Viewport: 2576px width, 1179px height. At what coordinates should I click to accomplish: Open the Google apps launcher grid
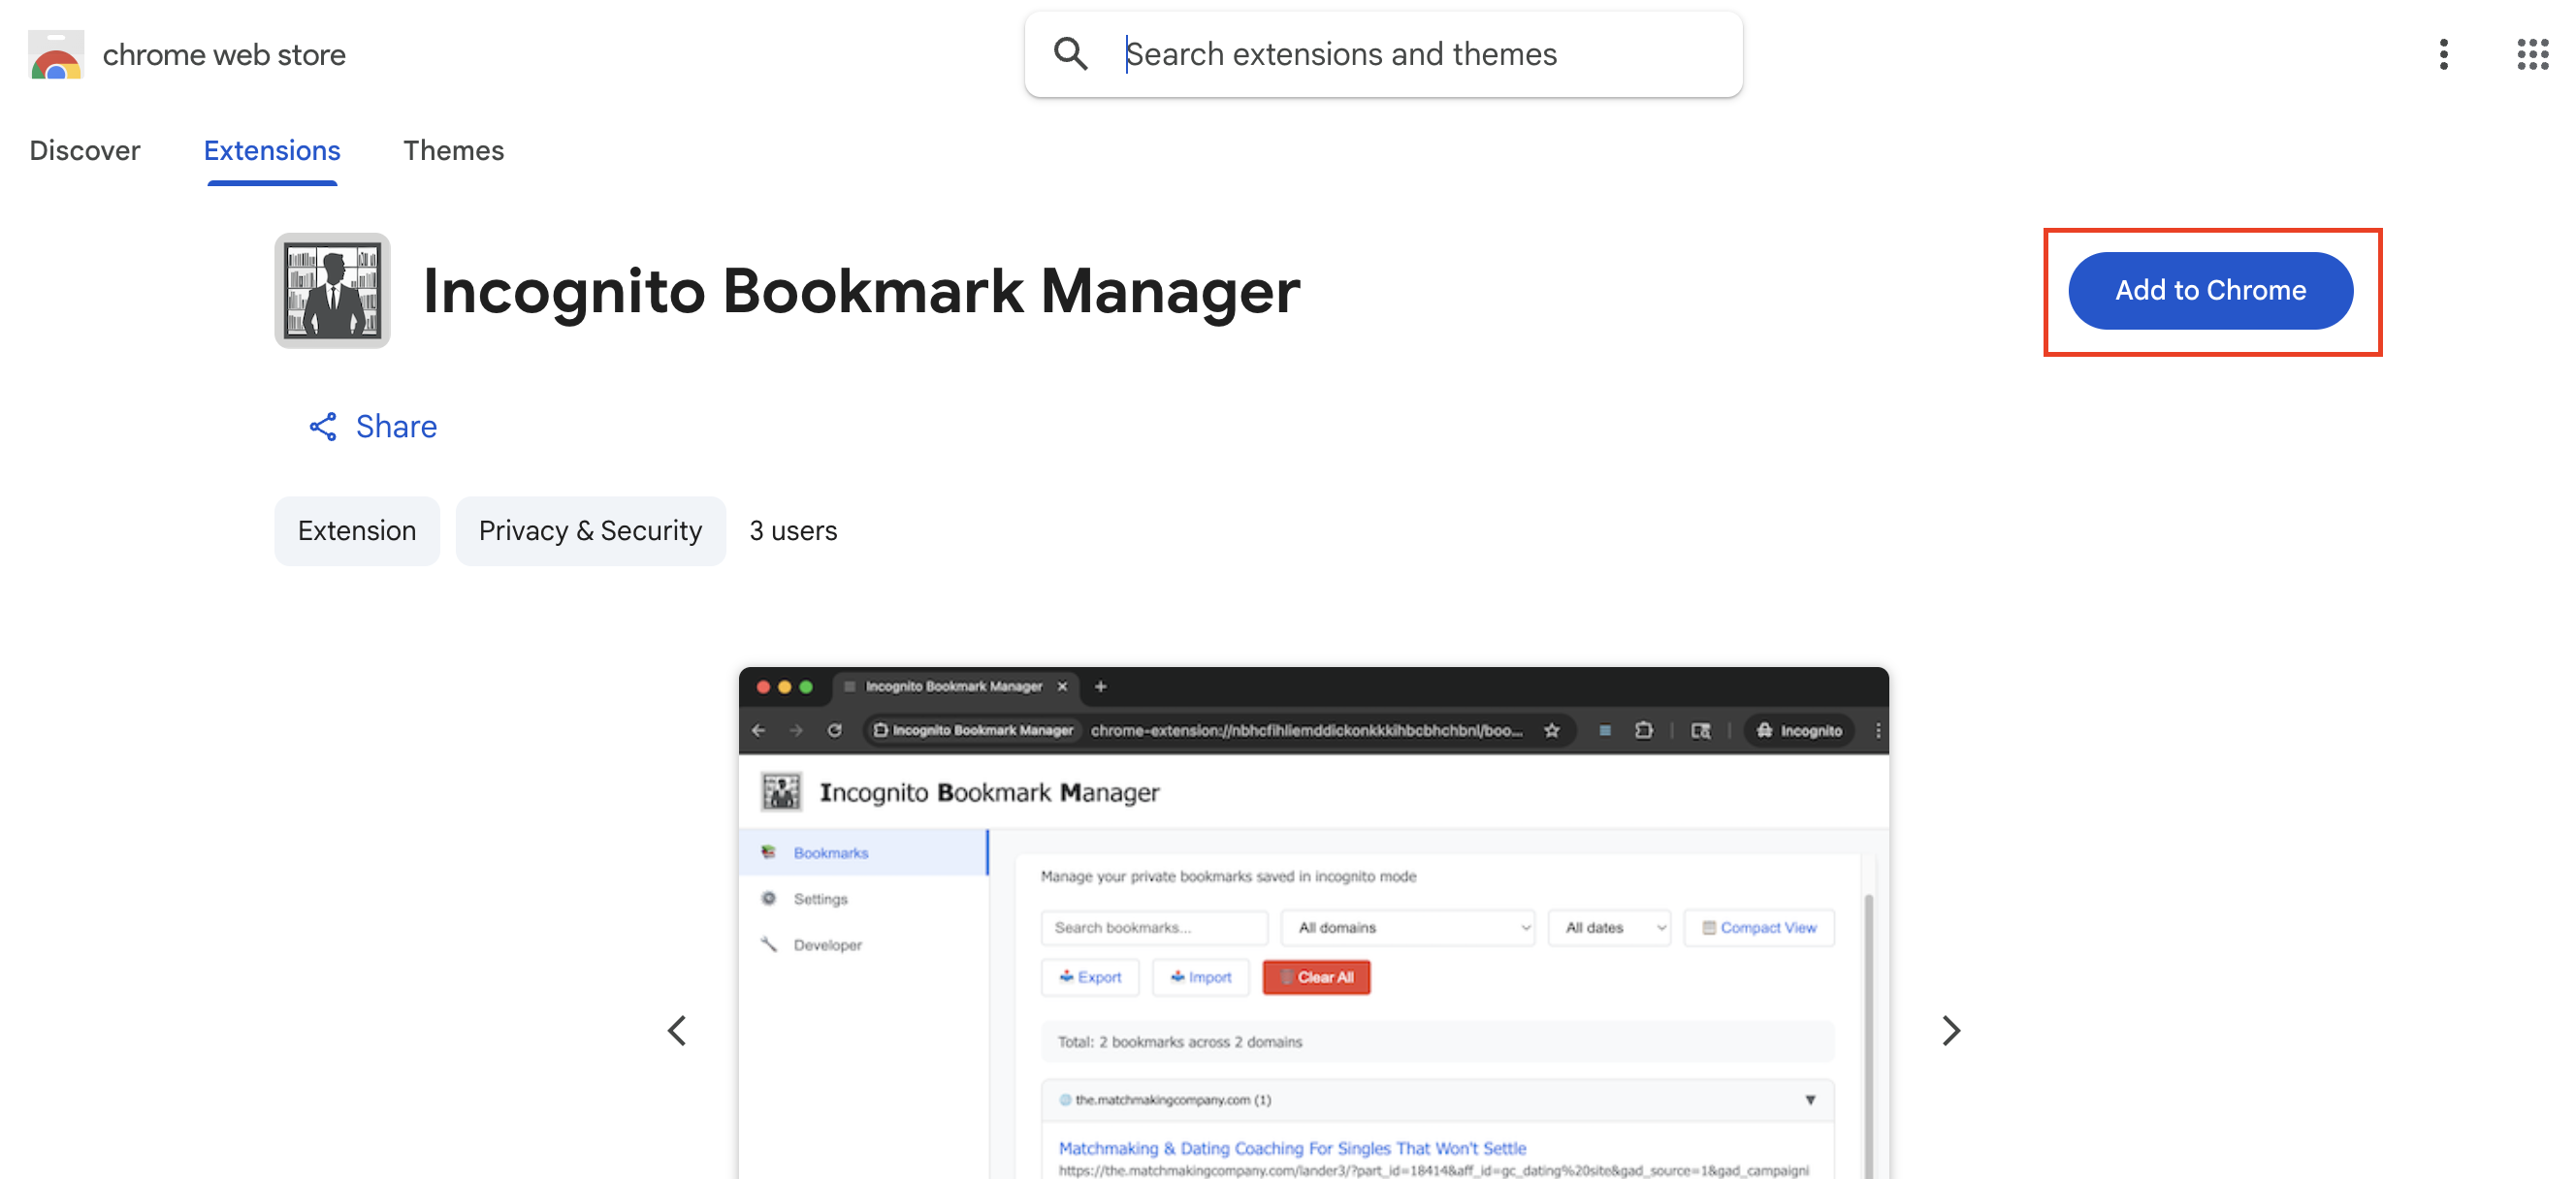point(2531,55)
